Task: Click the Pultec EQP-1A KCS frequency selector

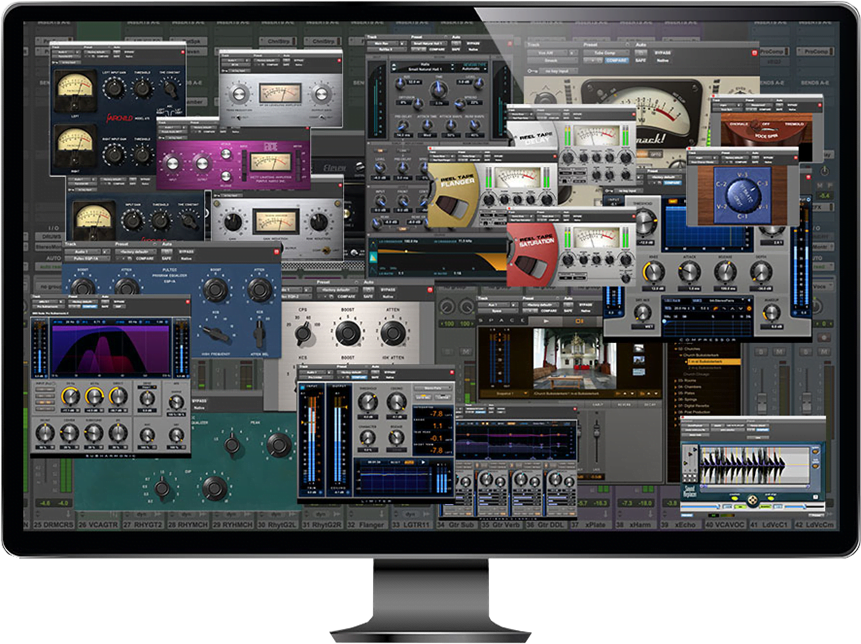Action: coord(215,333)
